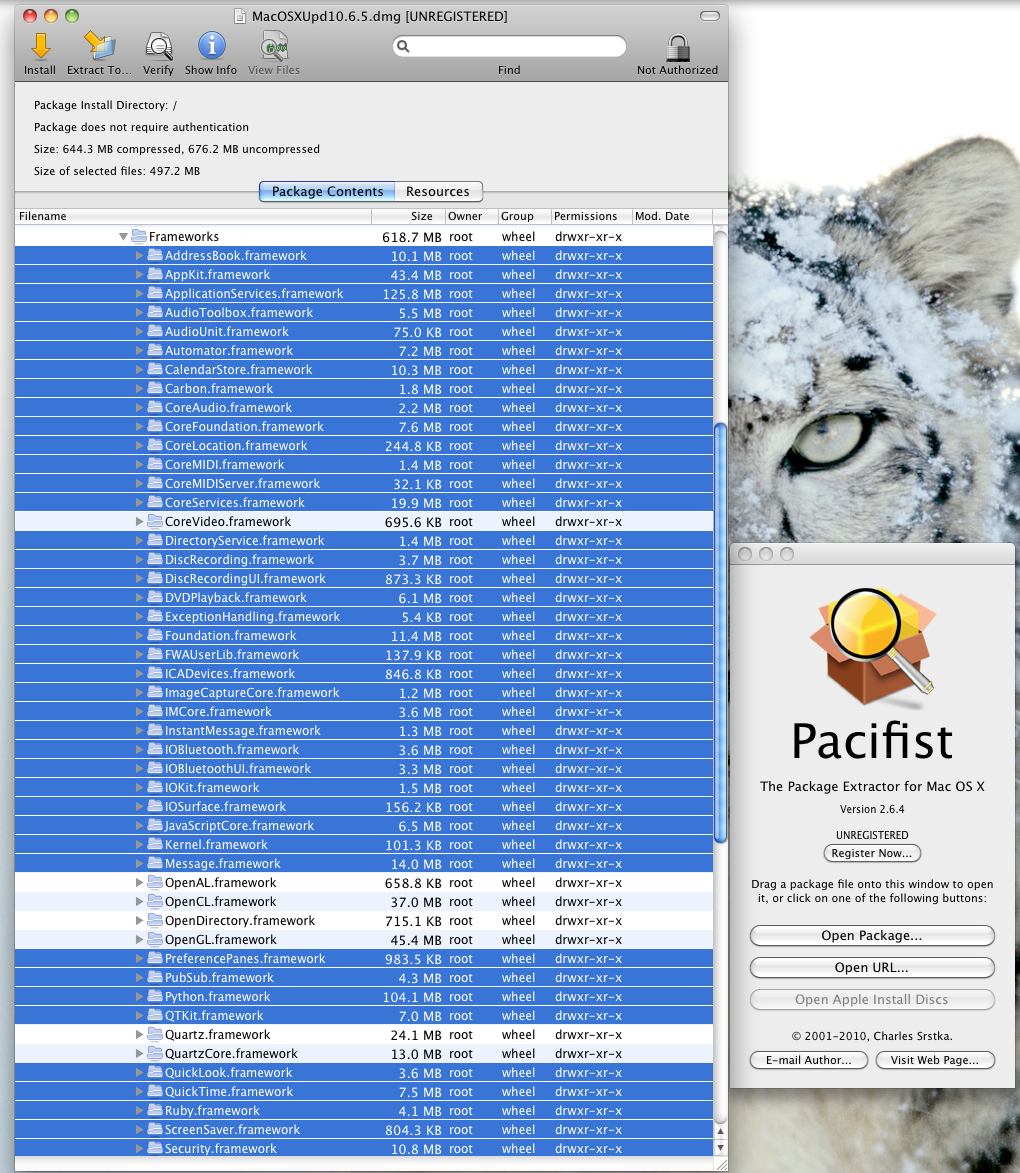The width and height of the screenshot is (1020, 1173).
Task: Sort by the Mod. Date column header
Action: [672, 216]
